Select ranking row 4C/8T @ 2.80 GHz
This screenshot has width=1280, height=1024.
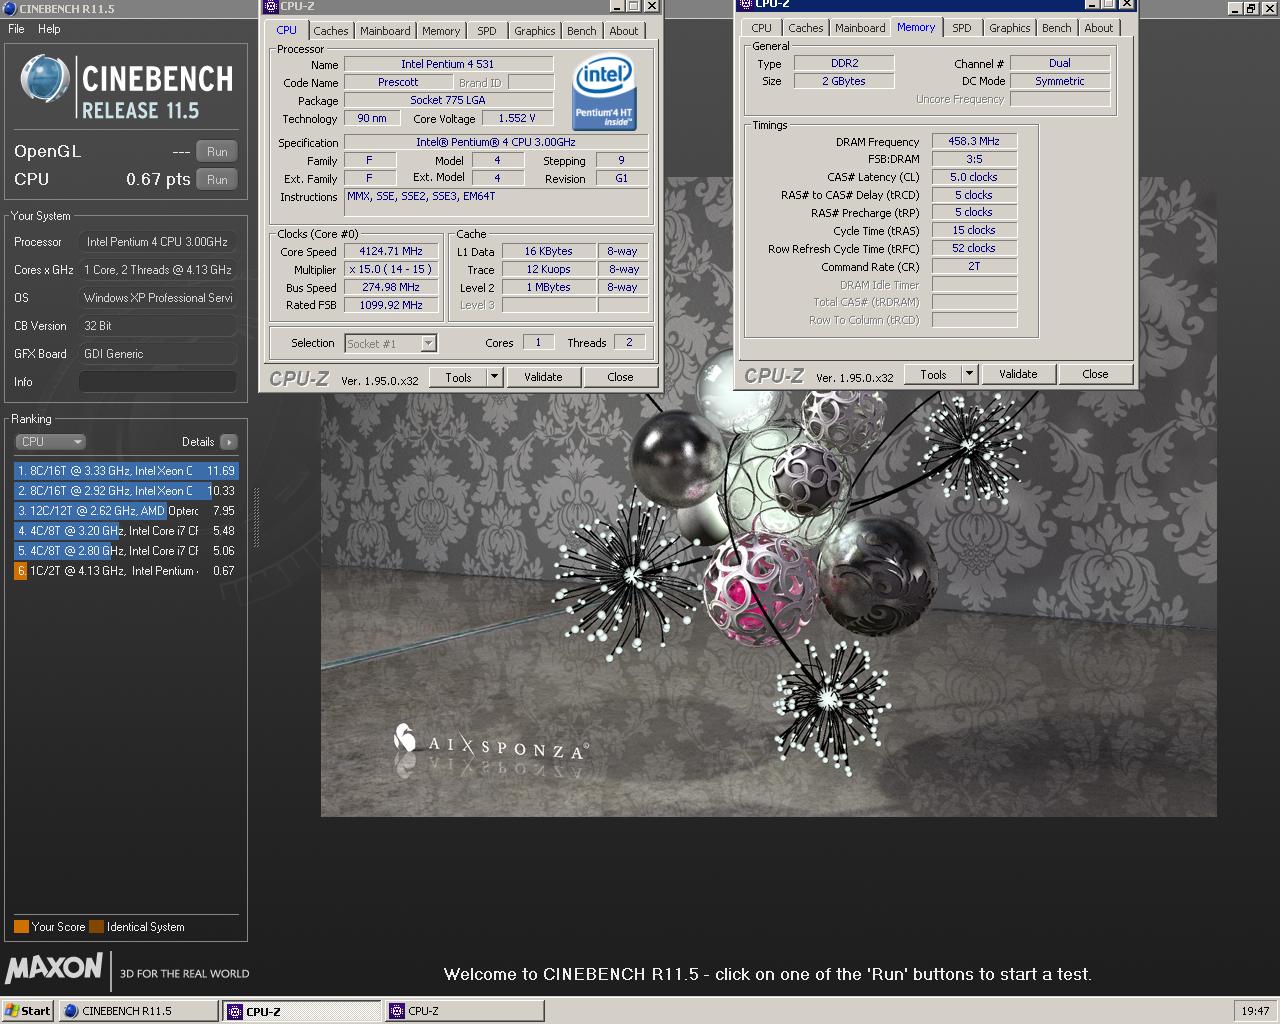(x=126, y=551)
